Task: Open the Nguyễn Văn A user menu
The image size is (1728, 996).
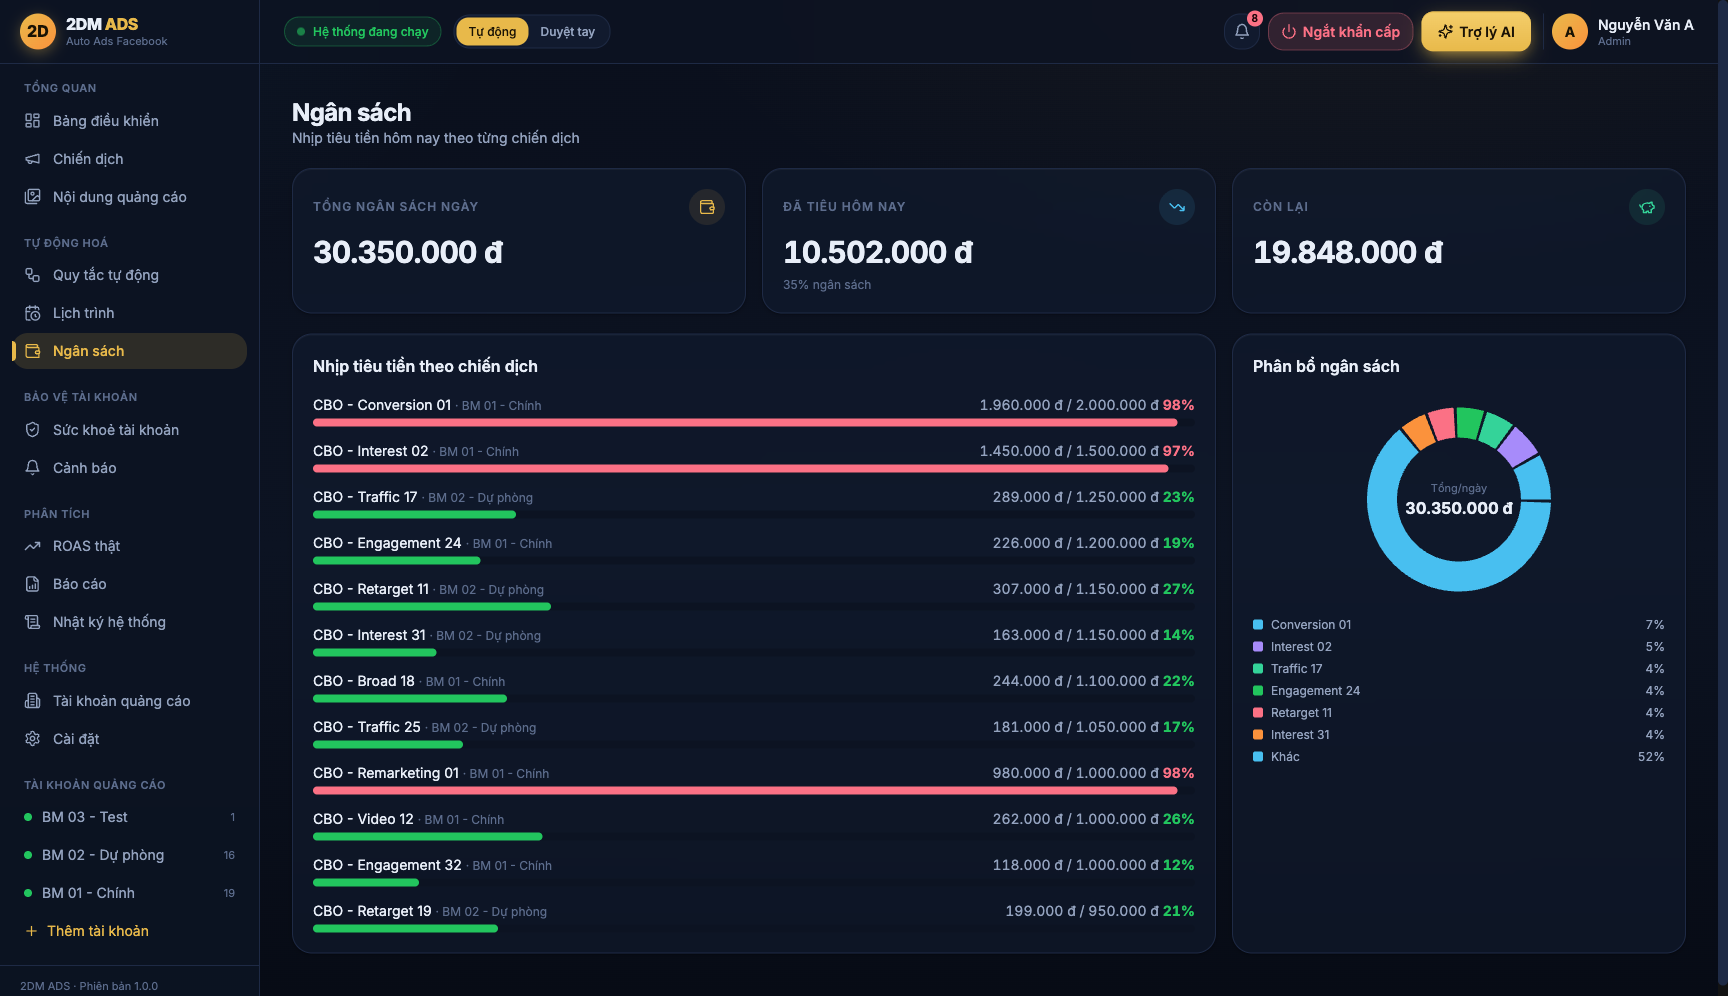Action: (x=1623, y=31)
